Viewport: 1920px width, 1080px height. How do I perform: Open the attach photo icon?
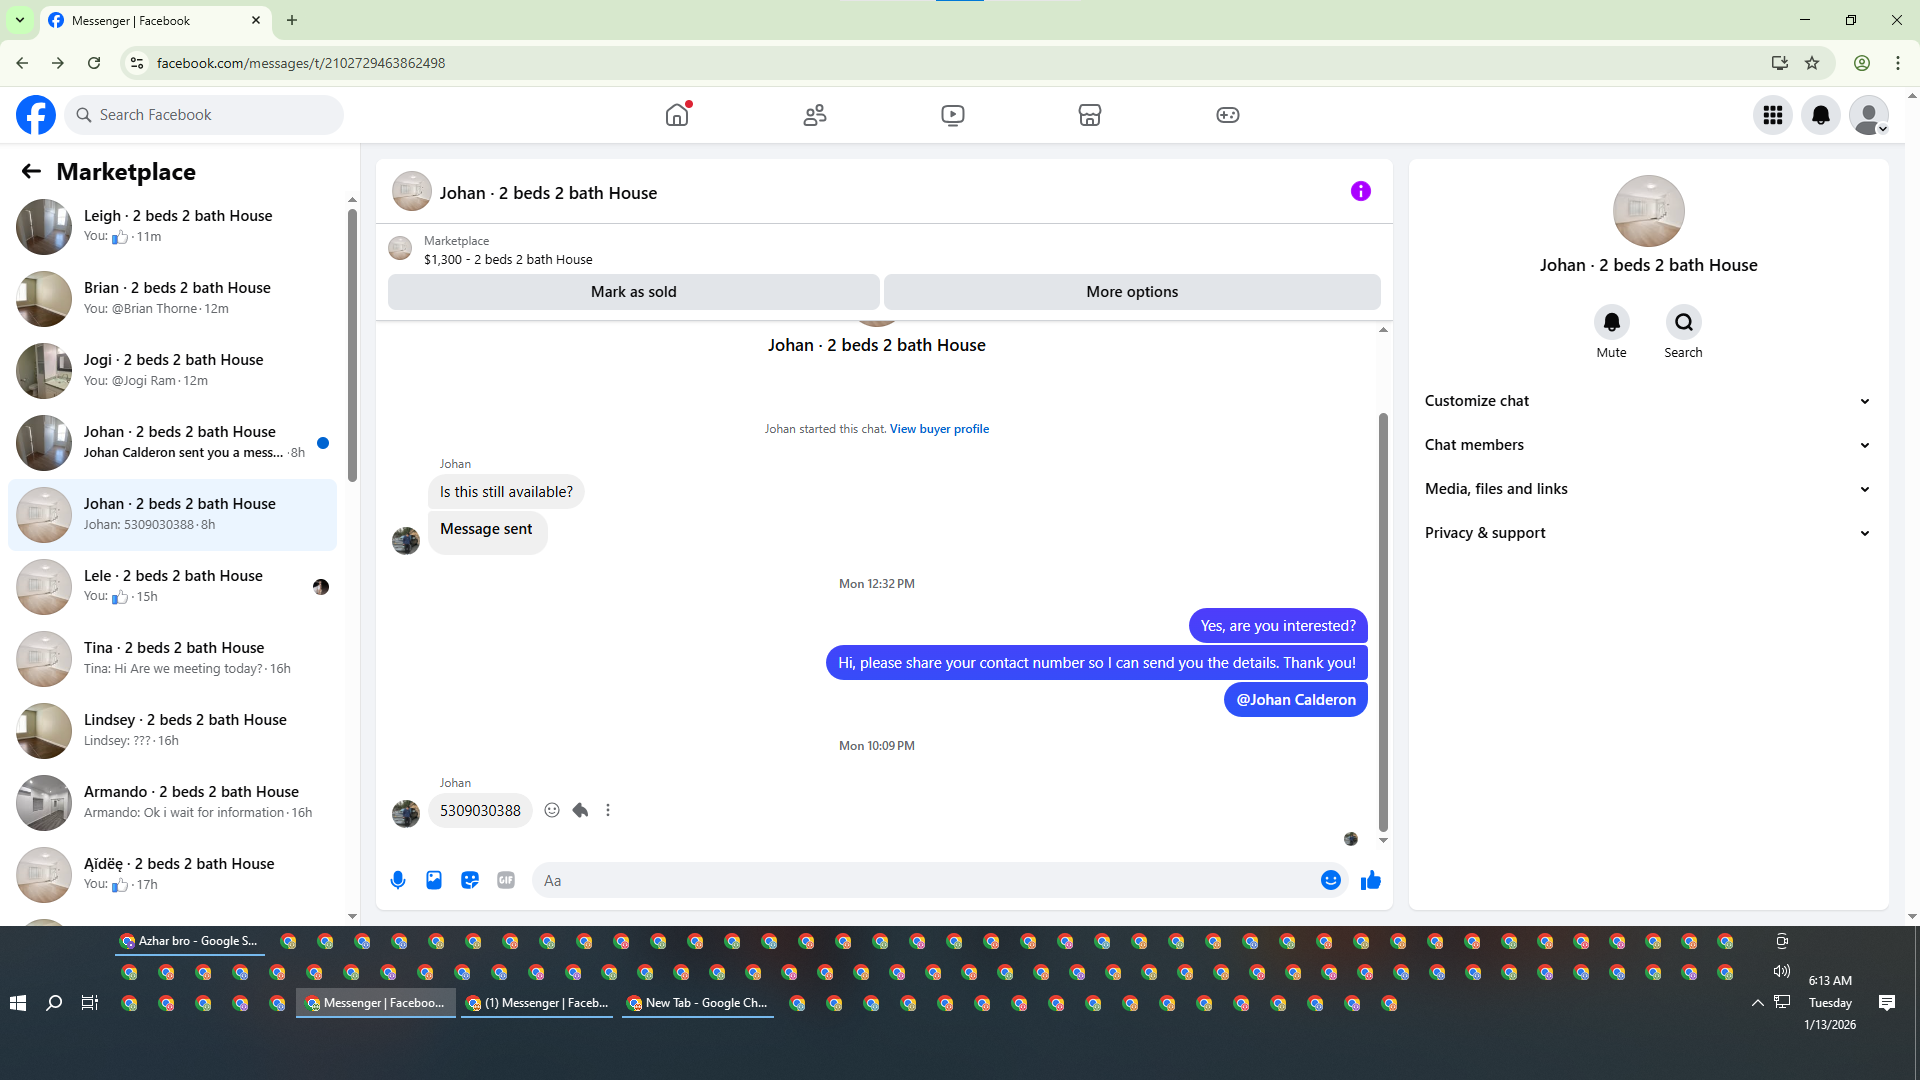click(434, 880)
